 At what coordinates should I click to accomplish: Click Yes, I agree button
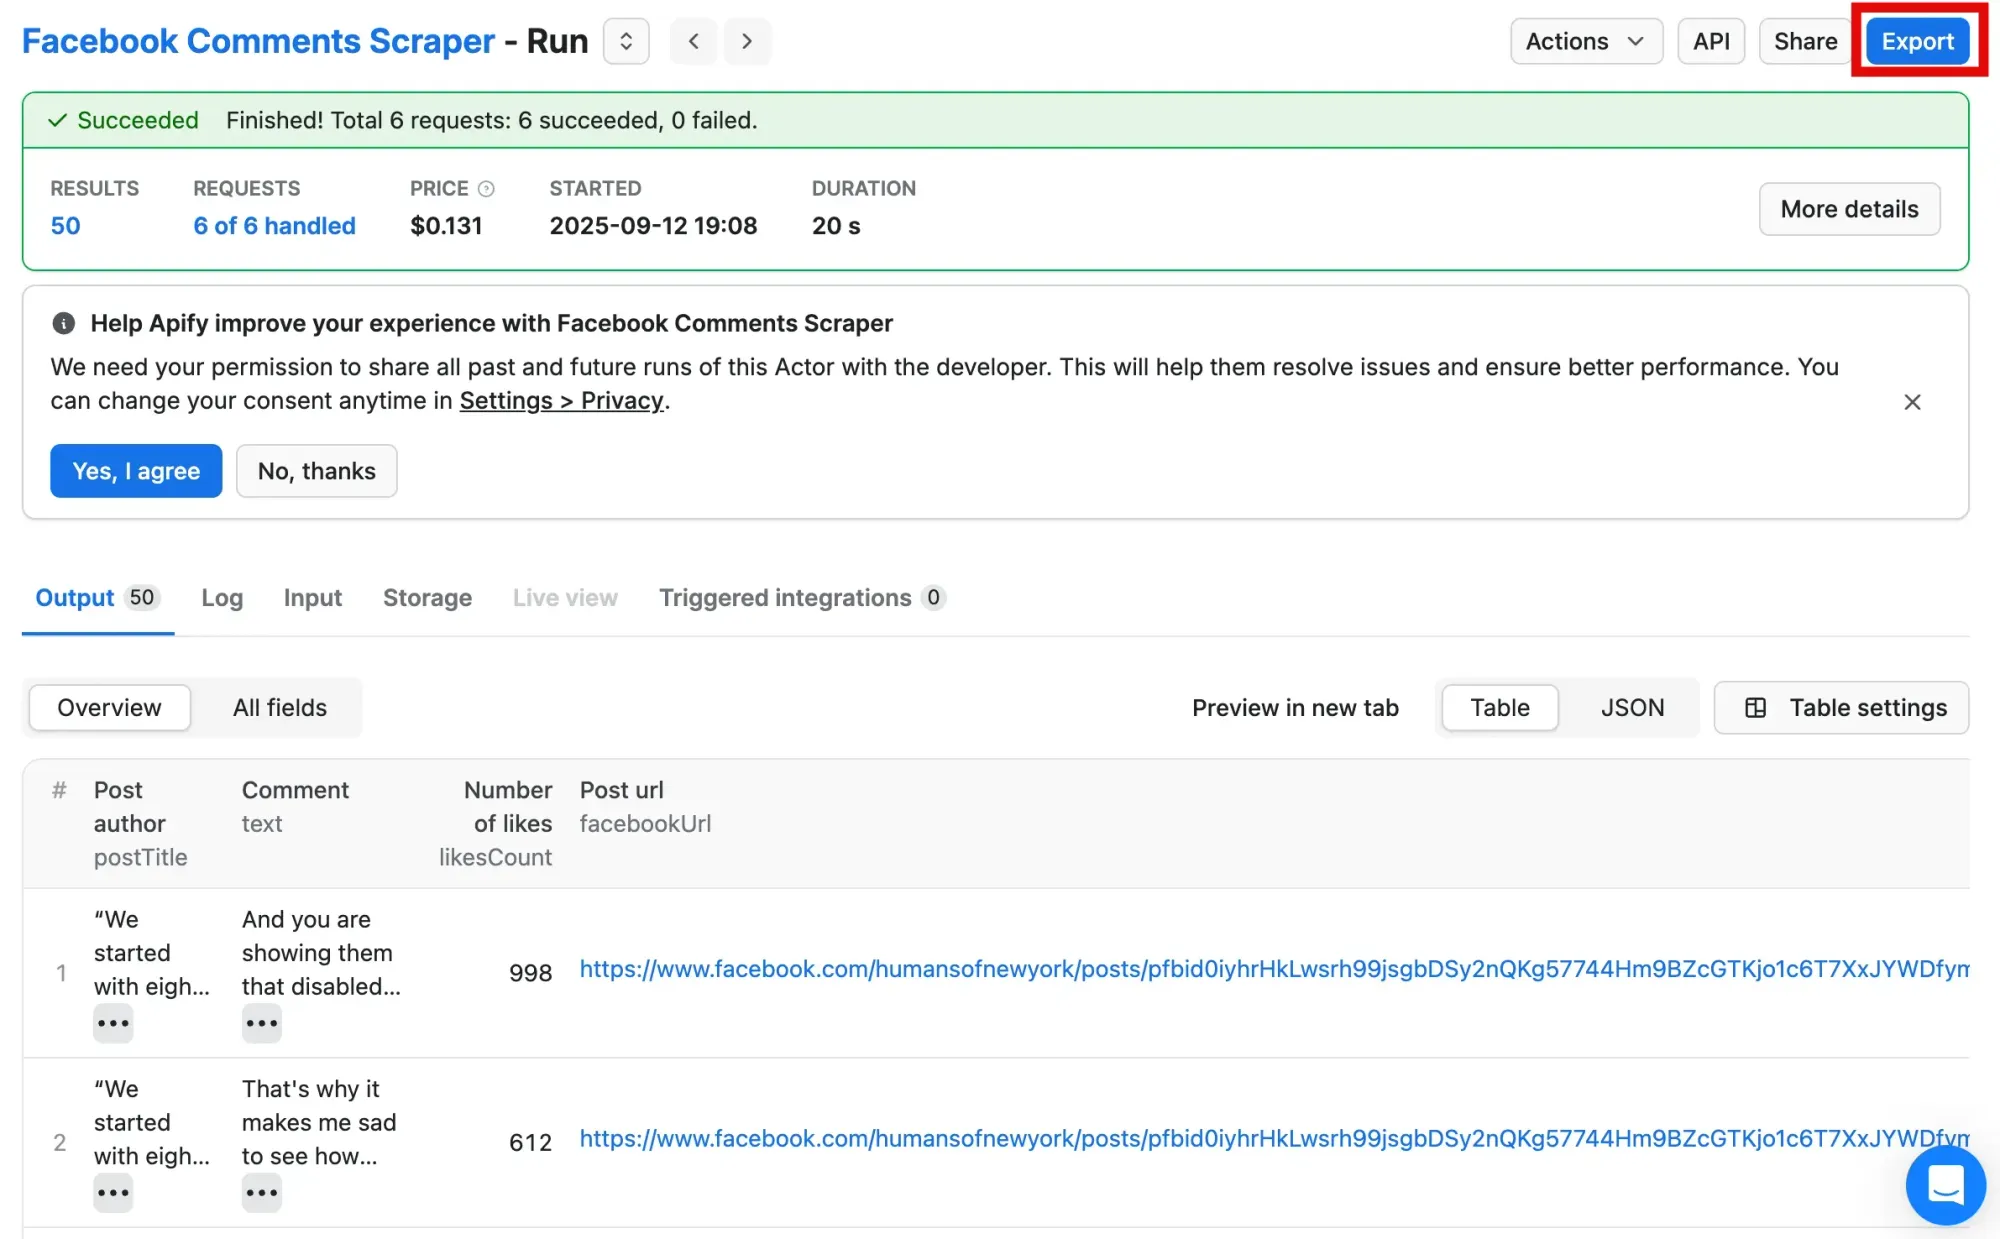pyautogui.click(x=136, y=471)
